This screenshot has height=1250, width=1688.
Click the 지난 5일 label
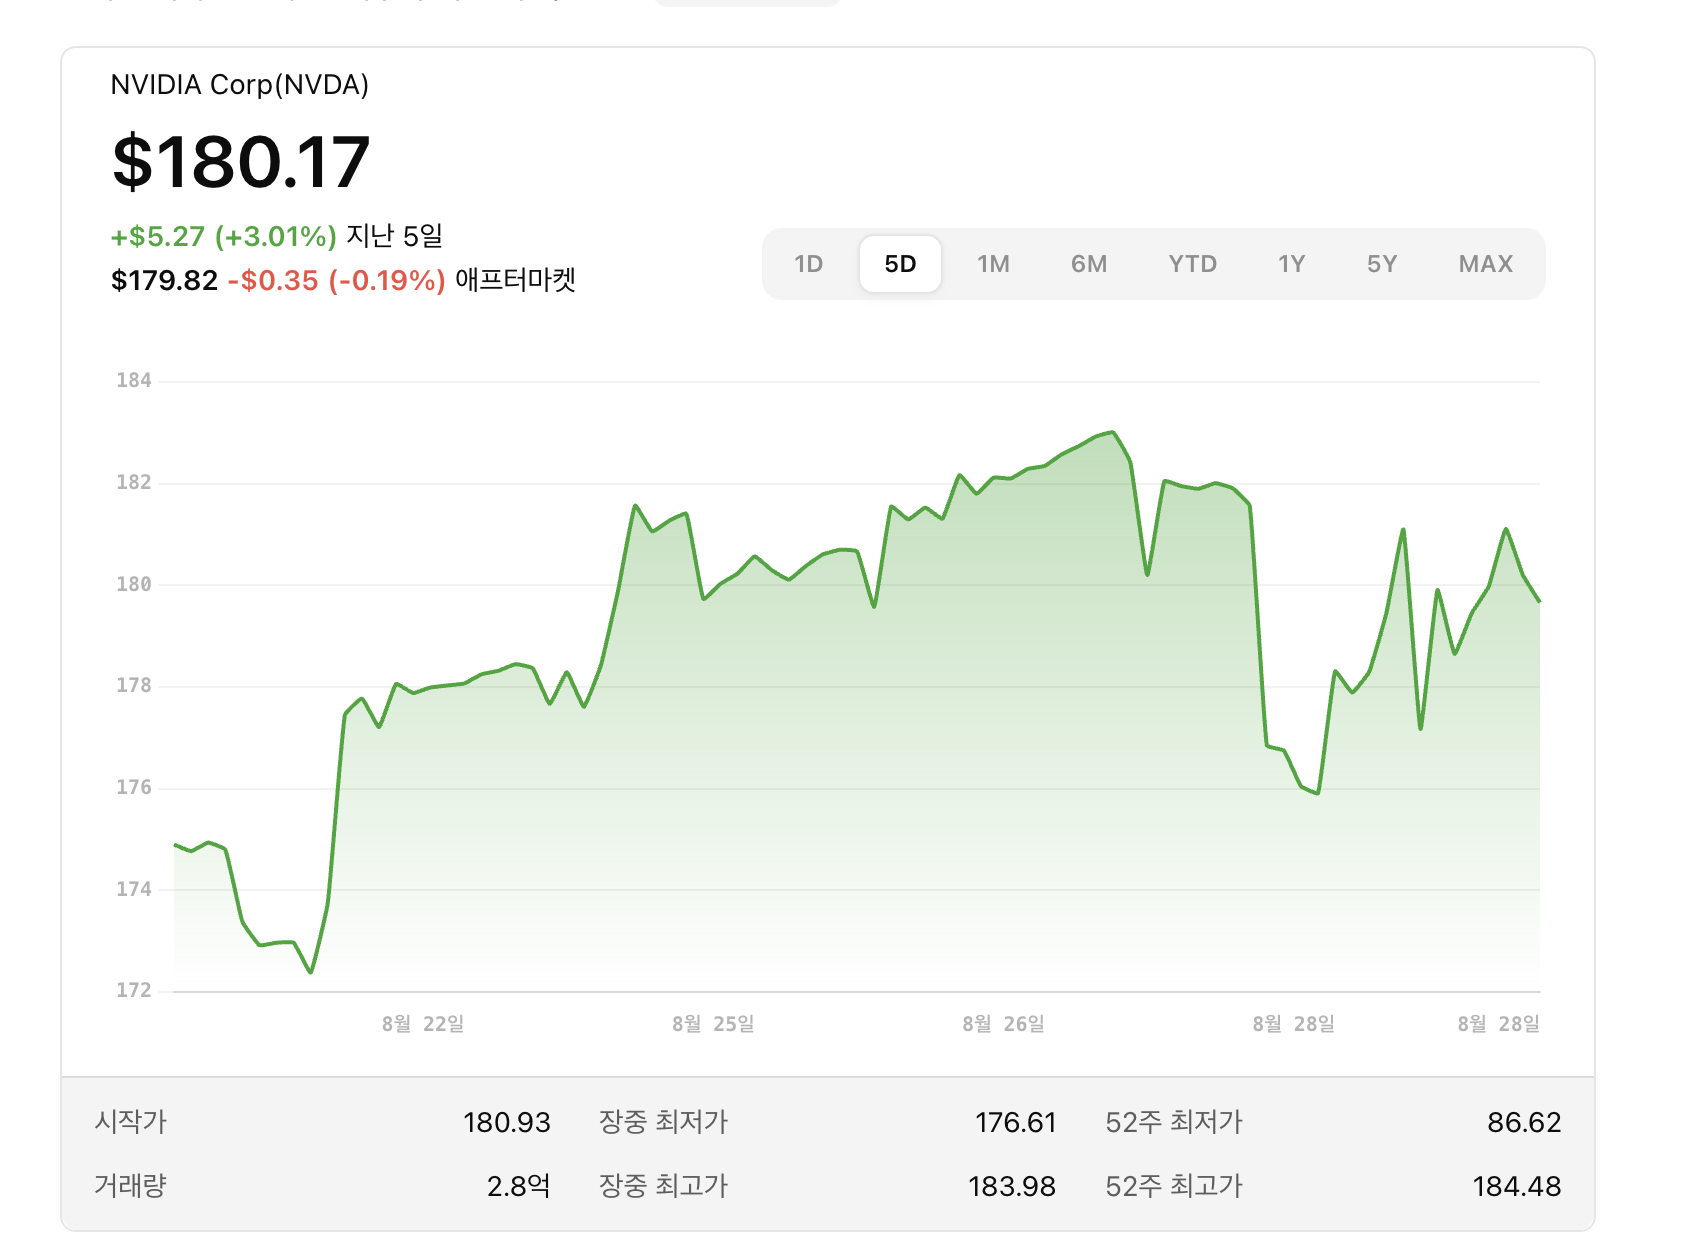click(x=394, y=237)
